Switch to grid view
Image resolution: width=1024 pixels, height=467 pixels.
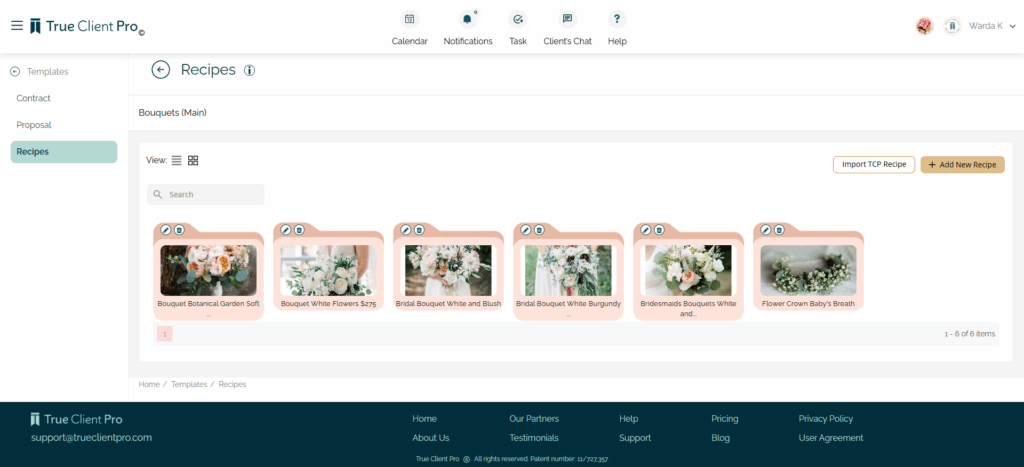tap(193, 160)
